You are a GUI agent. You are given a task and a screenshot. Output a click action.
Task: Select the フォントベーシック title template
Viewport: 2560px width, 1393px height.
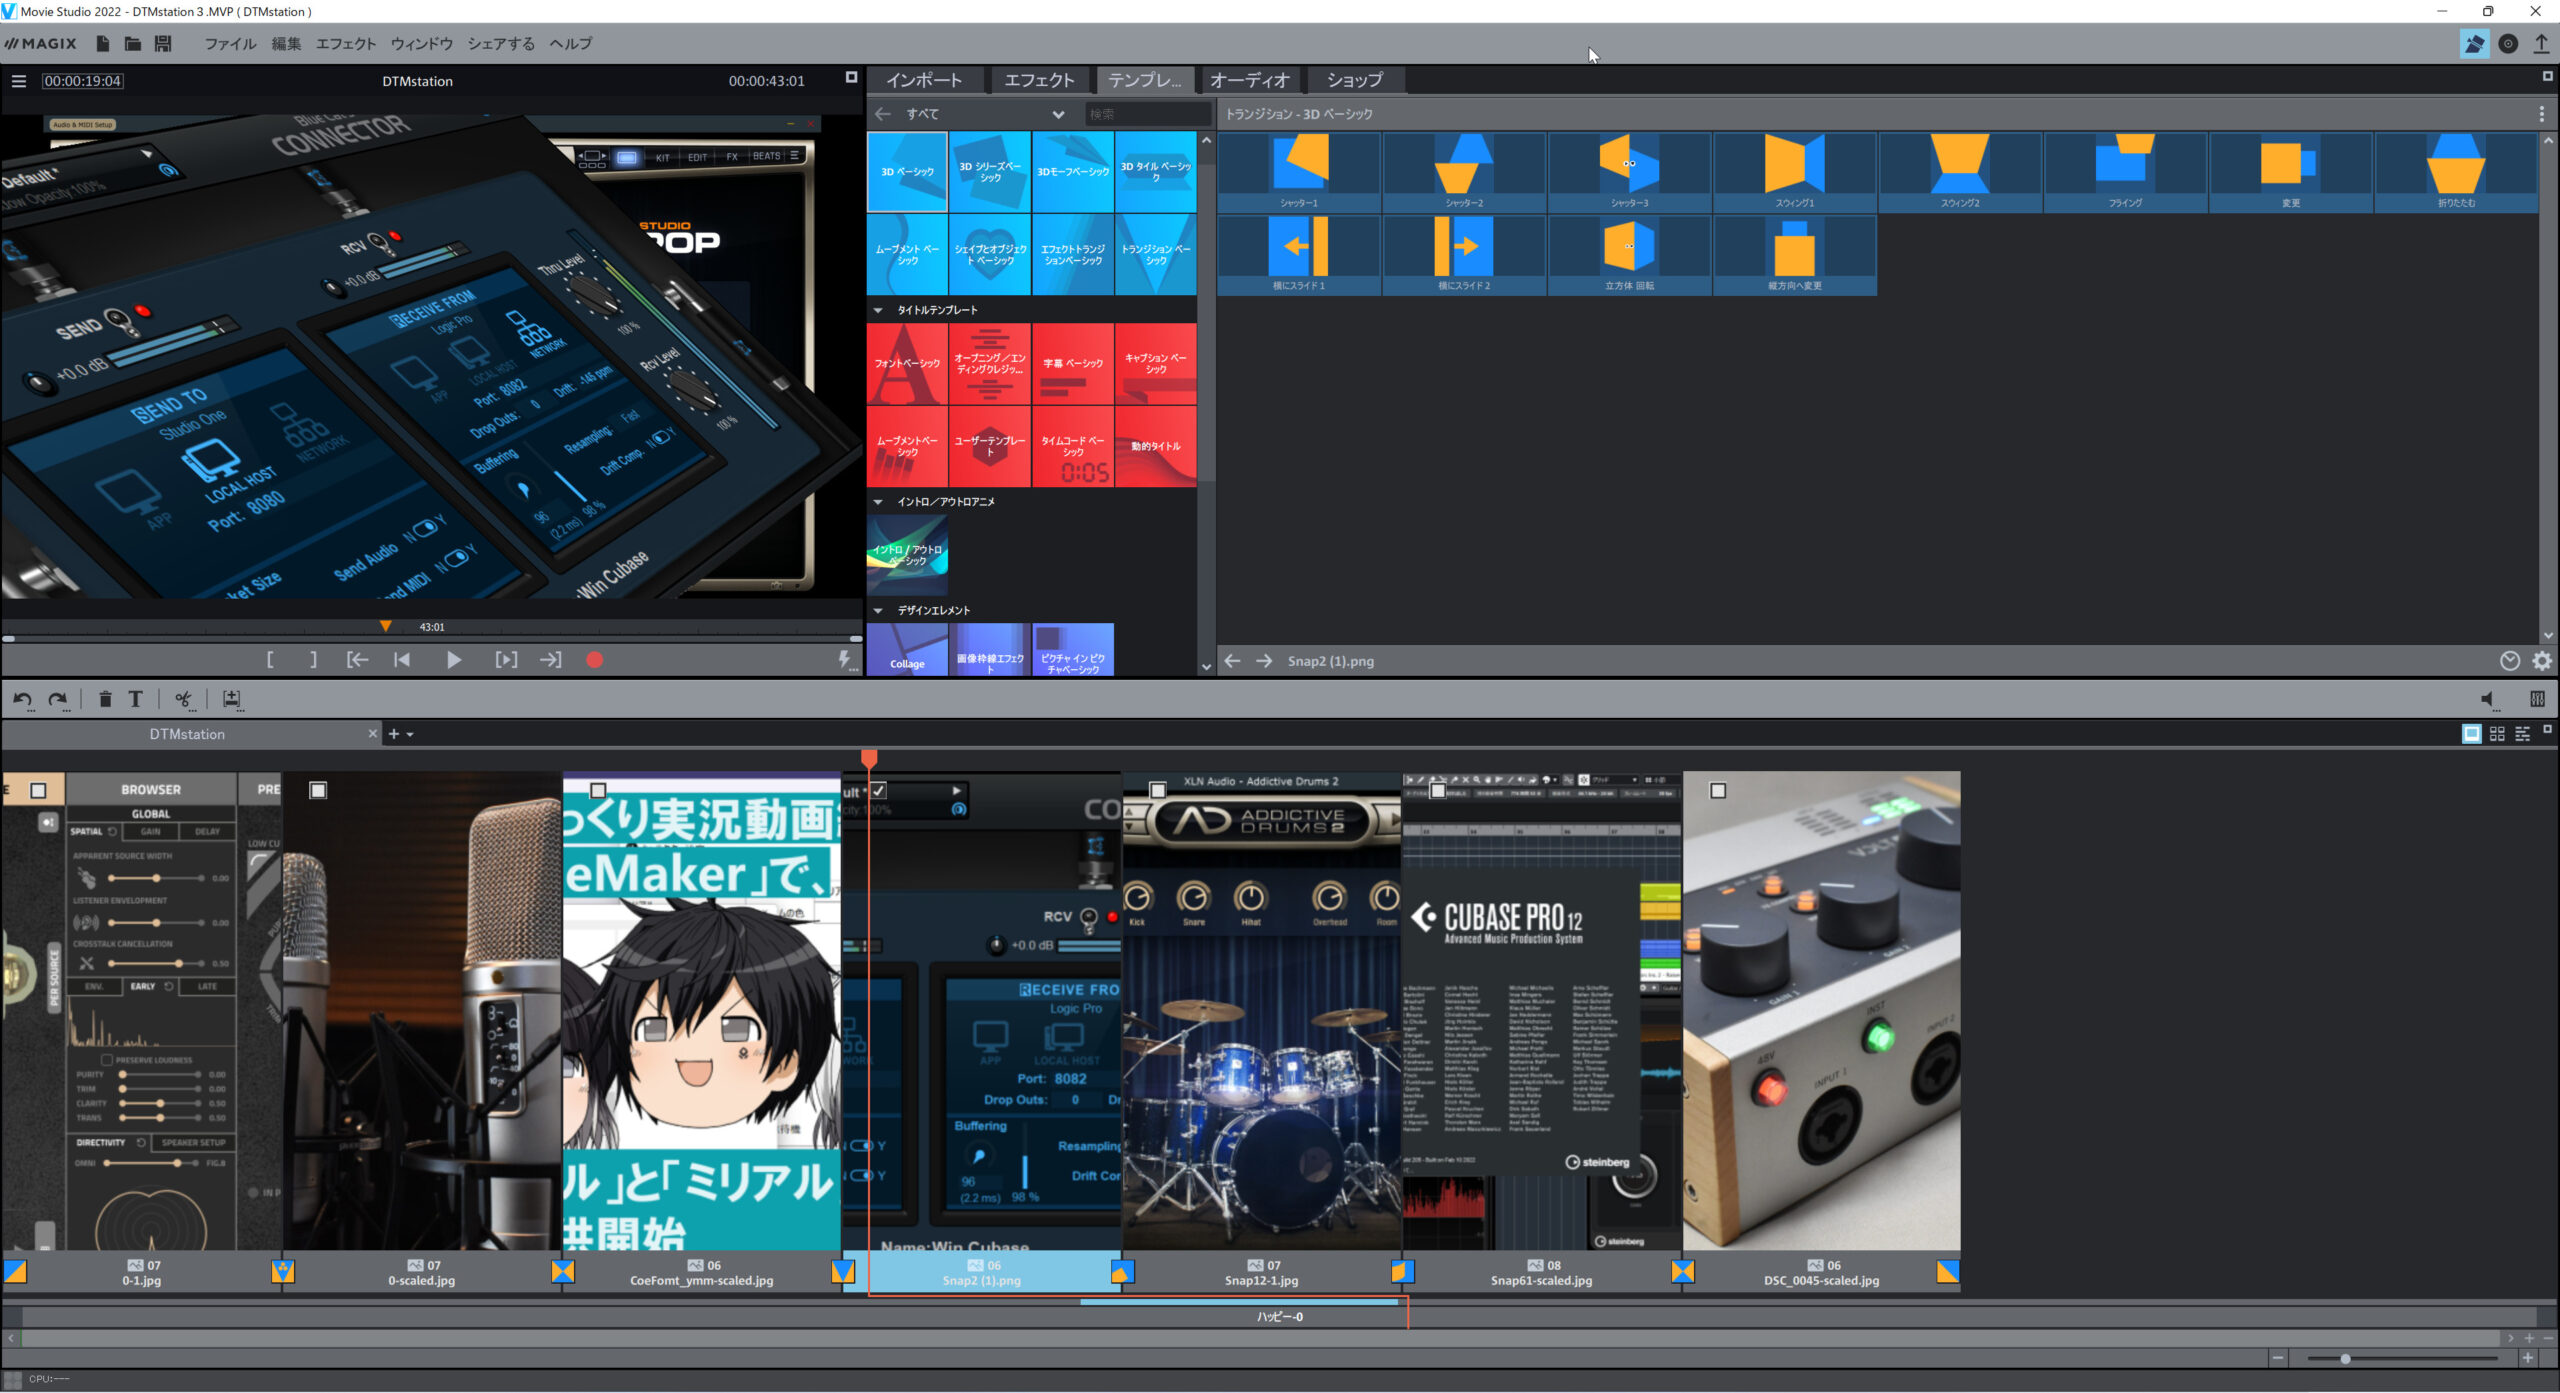pos(907,363)
